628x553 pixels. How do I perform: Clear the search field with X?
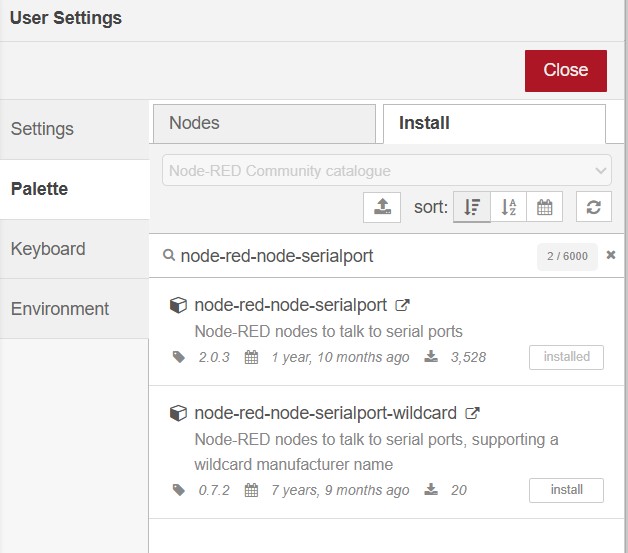point(611,255)
